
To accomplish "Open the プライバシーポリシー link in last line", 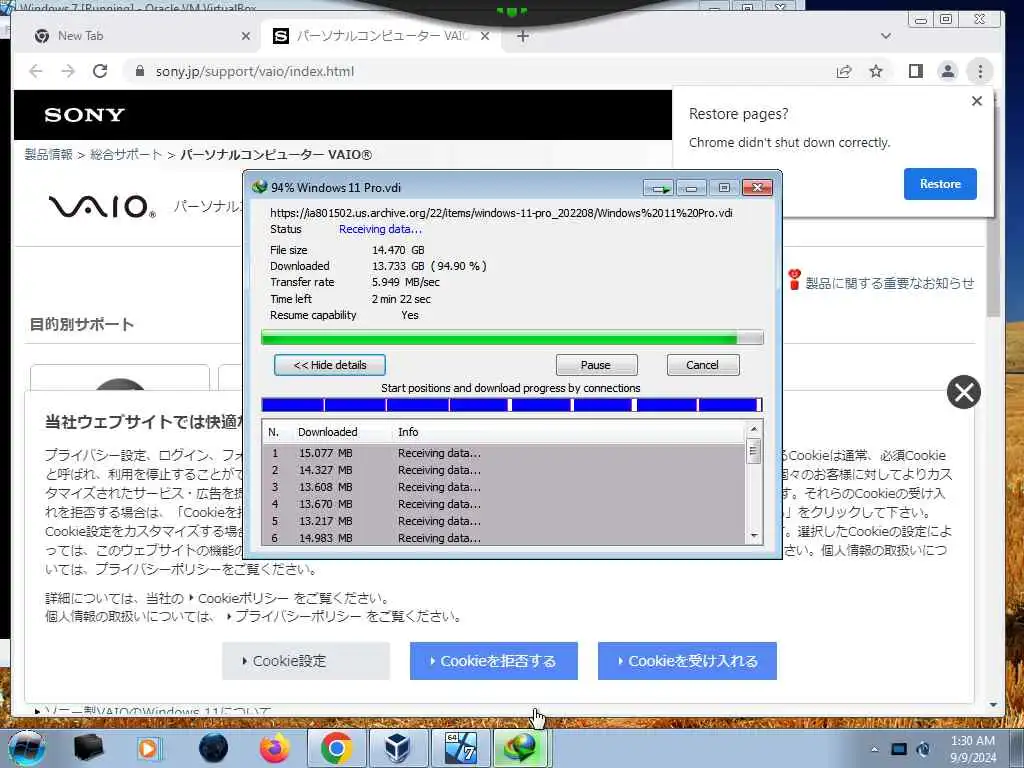I will tap(298, 616).
